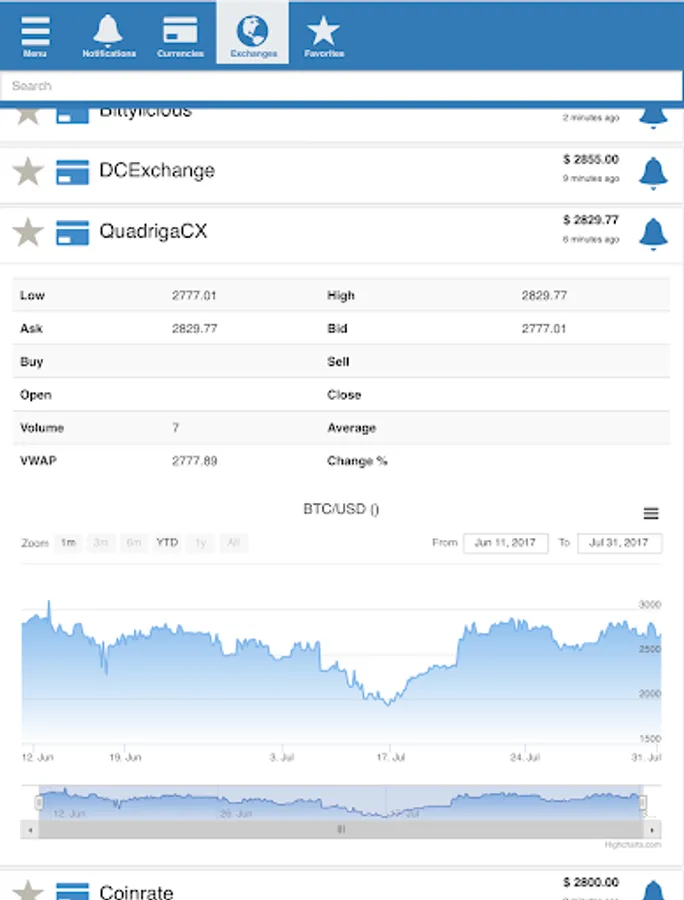Click the To date field
The image size is (684, 900).
pos(619,543)
